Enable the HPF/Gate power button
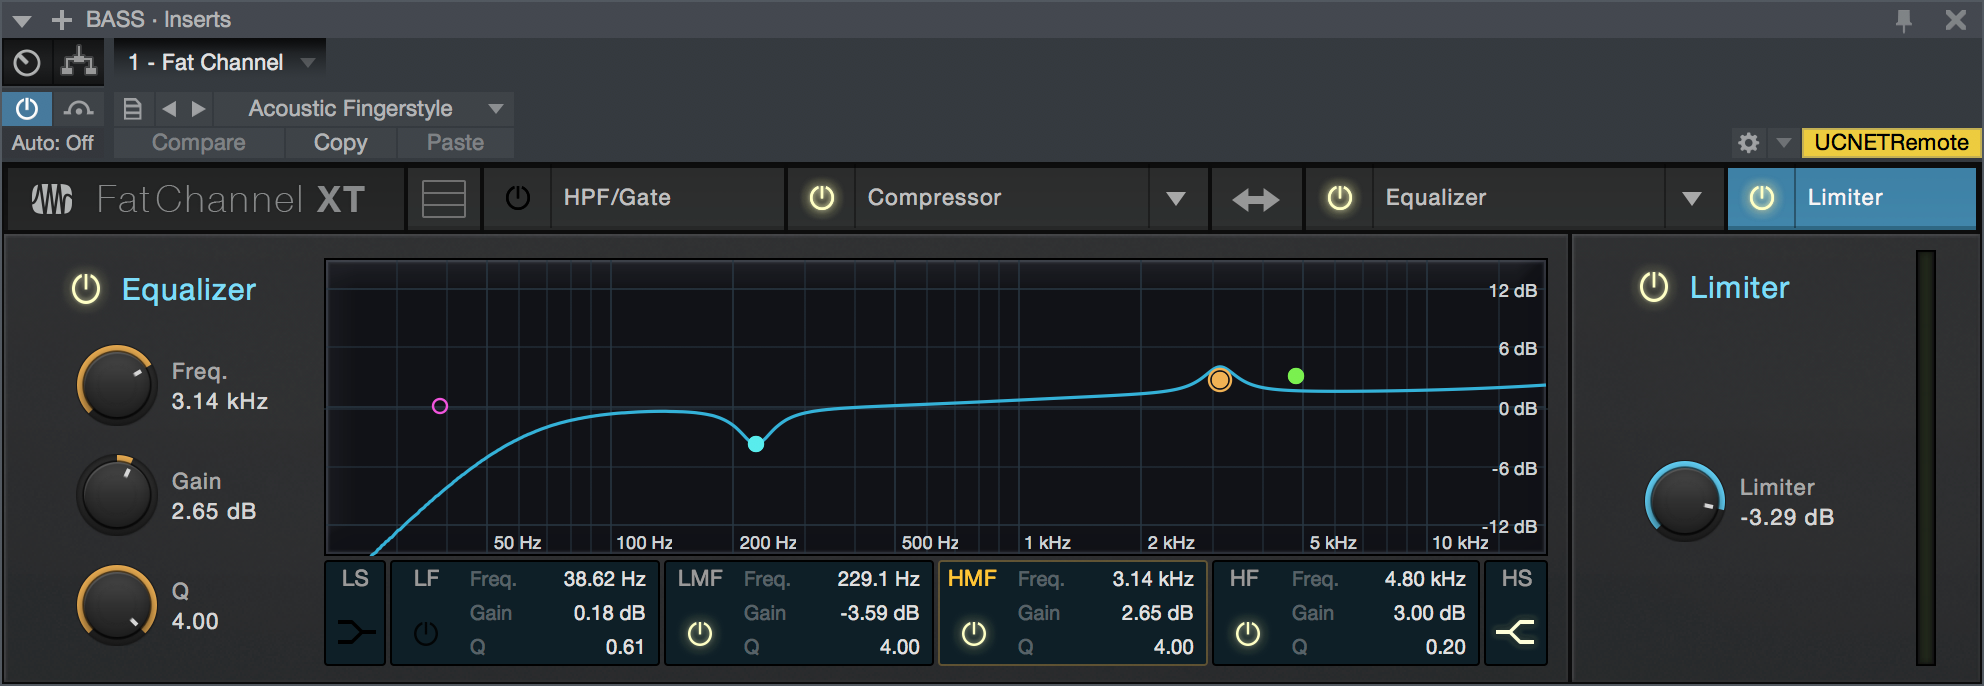This screenshot has height=686, width=1984. point(518,198)
